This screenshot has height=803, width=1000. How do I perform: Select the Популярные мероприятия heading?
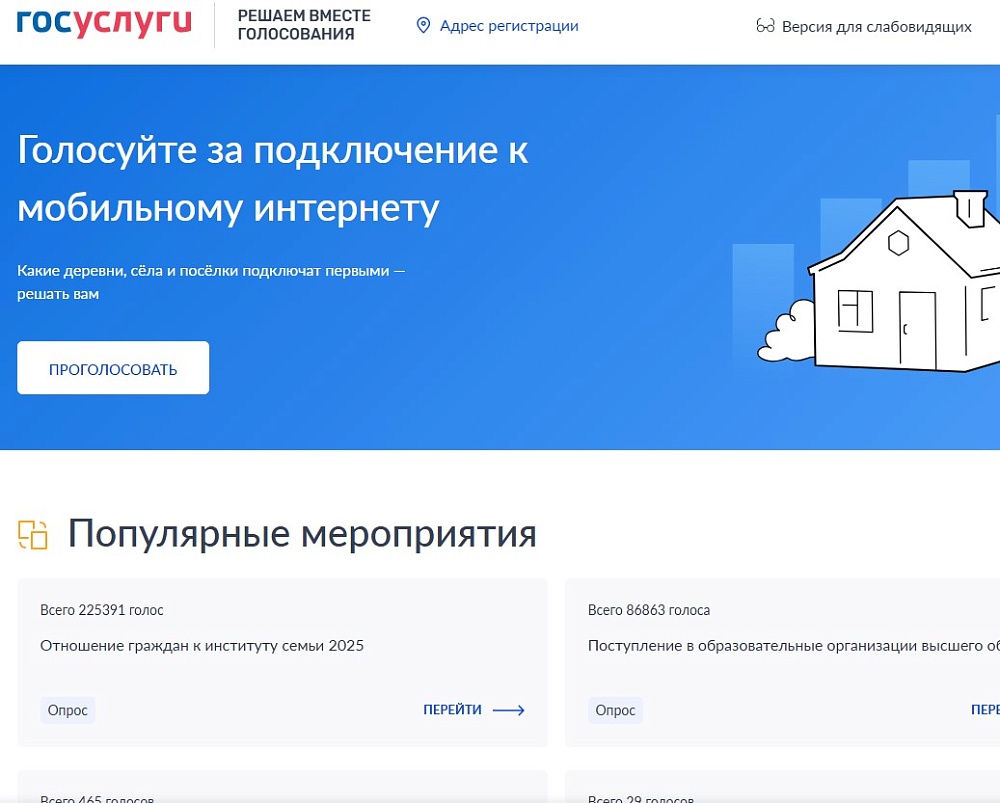point(302,534)
